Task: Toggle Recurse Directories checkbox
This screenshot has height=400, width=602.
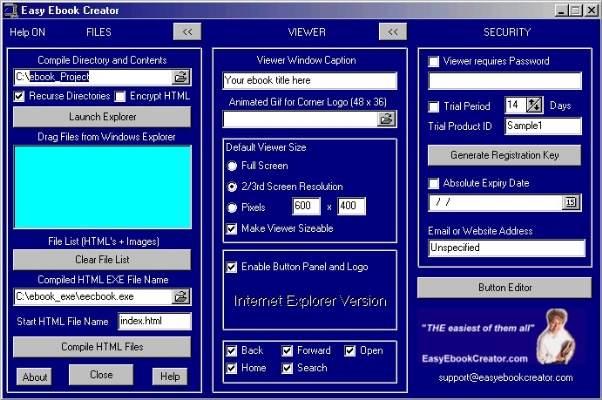Action: click(x=20, y=97)
